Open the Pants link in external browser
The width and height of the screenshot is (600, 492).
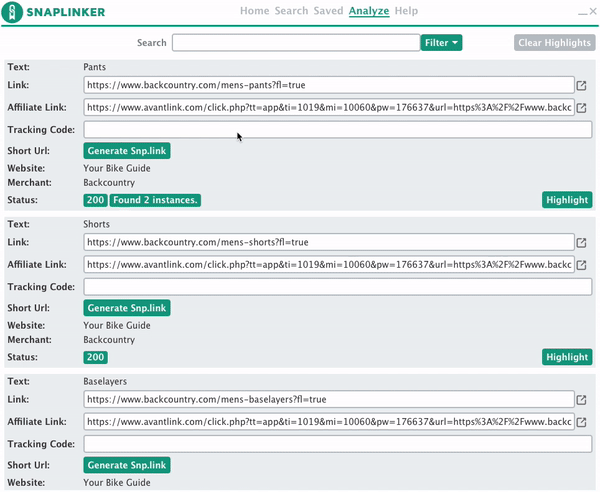[x=581, y=85]
